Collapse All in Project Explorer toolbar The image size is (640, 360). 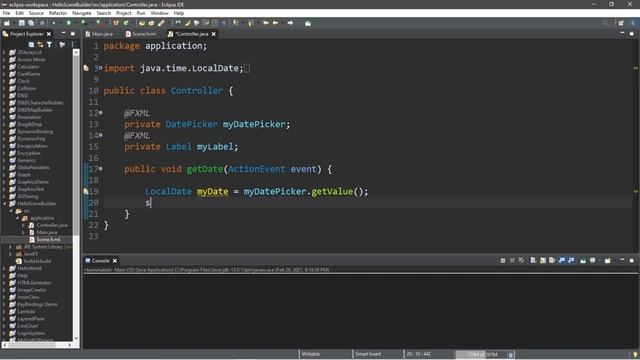point(31,44)
